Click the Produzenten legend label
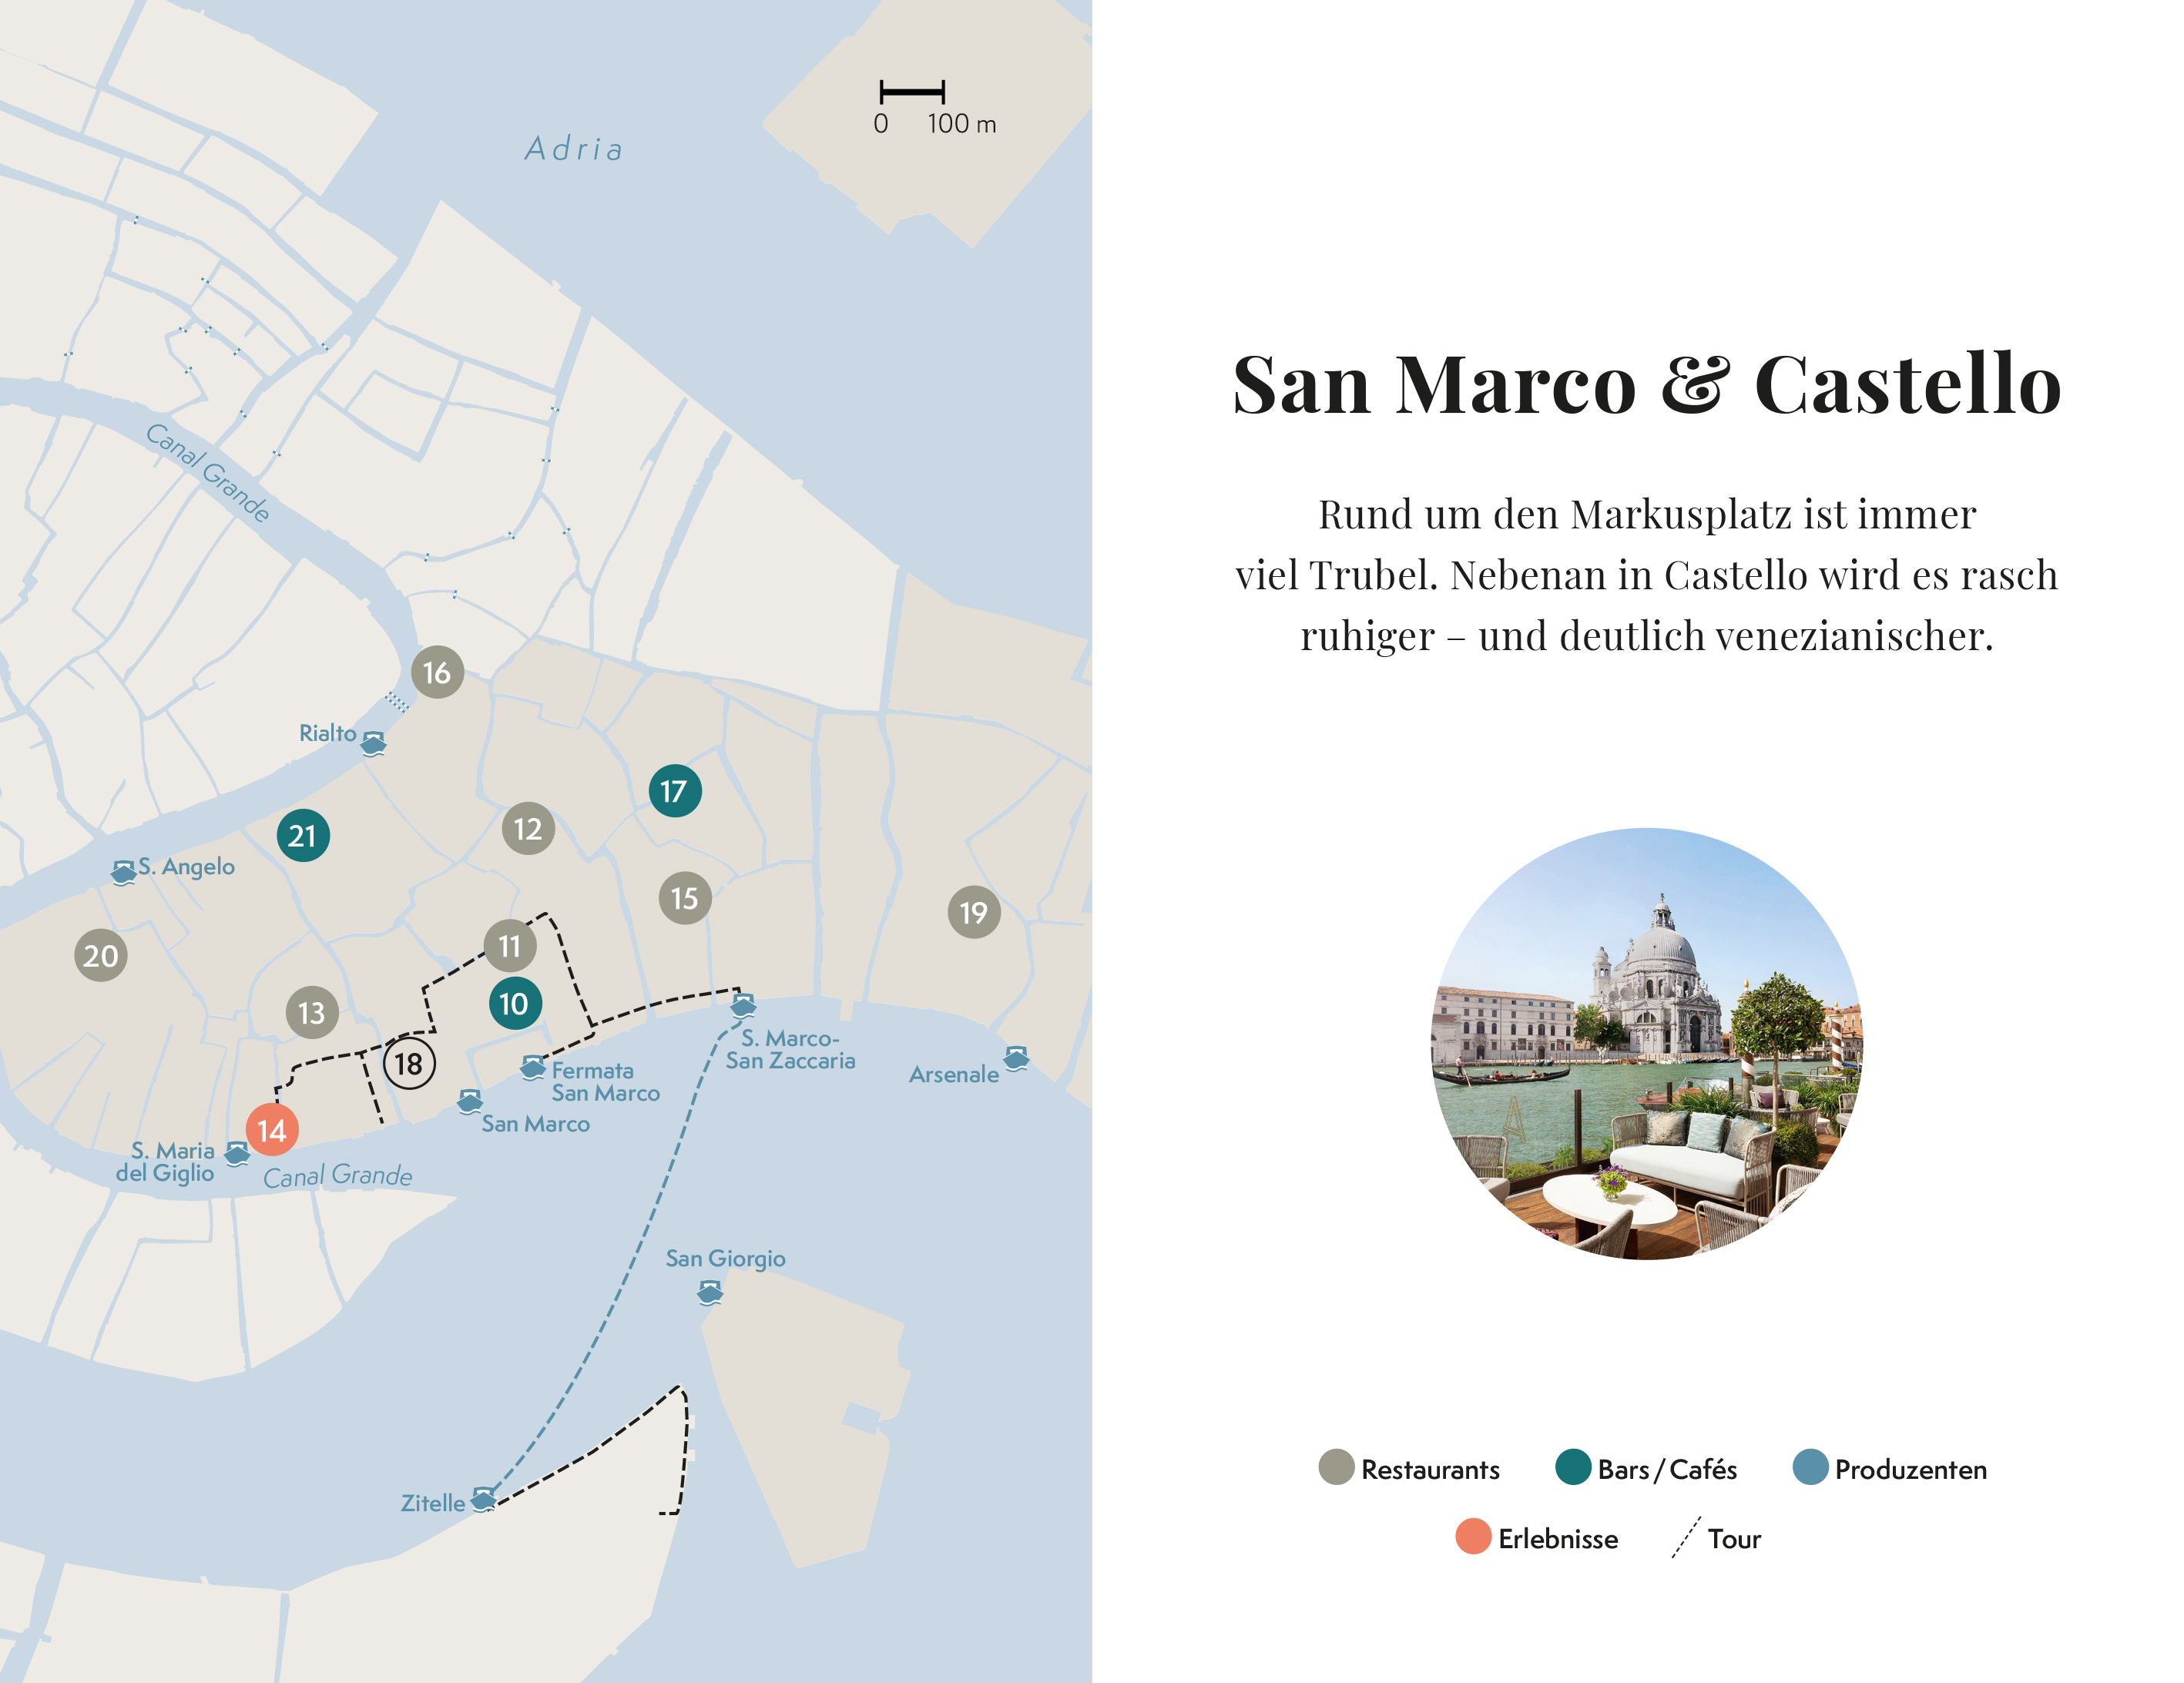Image resolution: width=2184 pixels, height=1683 pixels. tap(1910, 1469)
